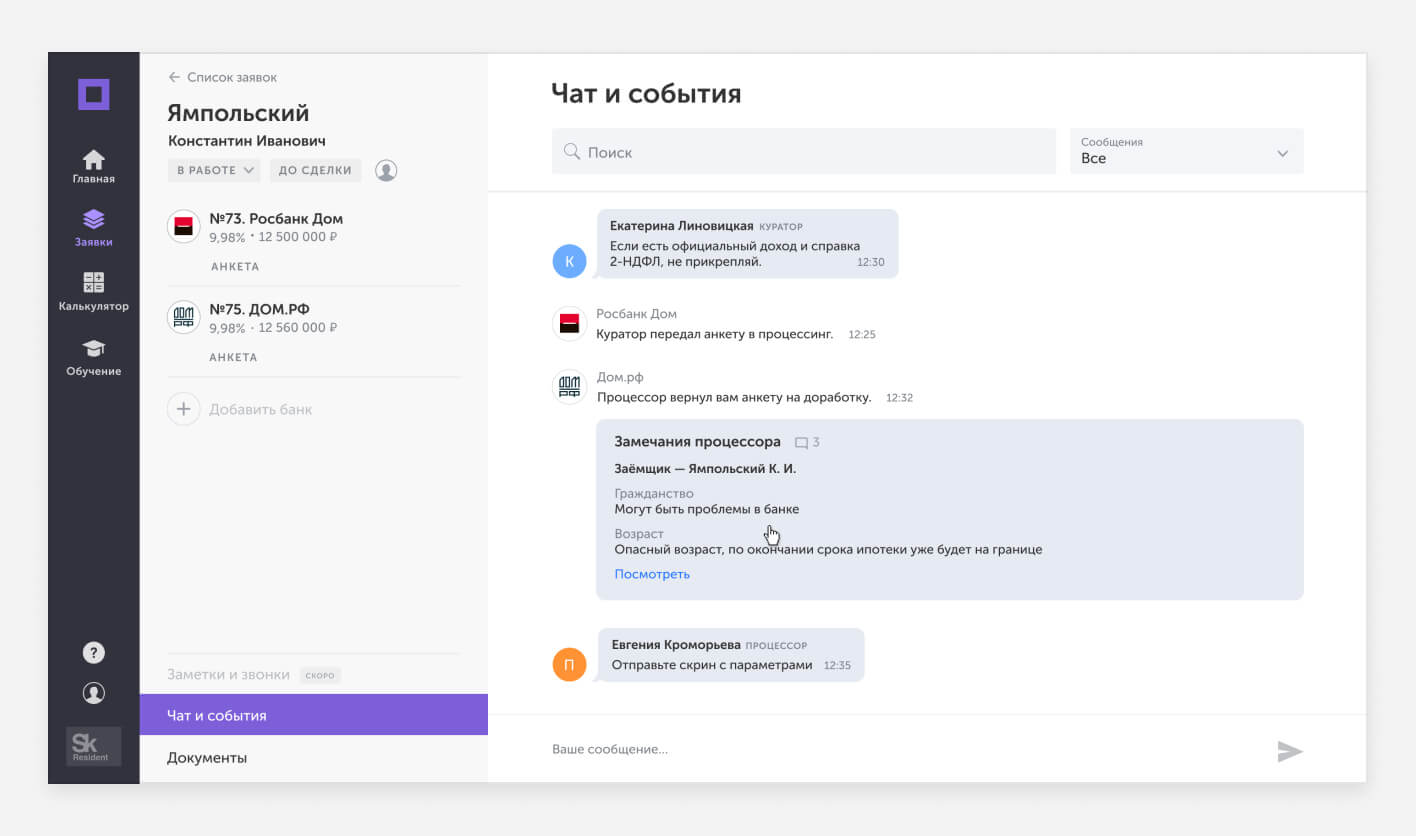Click message Куратор передал анкету в процессинг
The image size is (1416, 836).
pyautogui.click(x=714, y=334)
